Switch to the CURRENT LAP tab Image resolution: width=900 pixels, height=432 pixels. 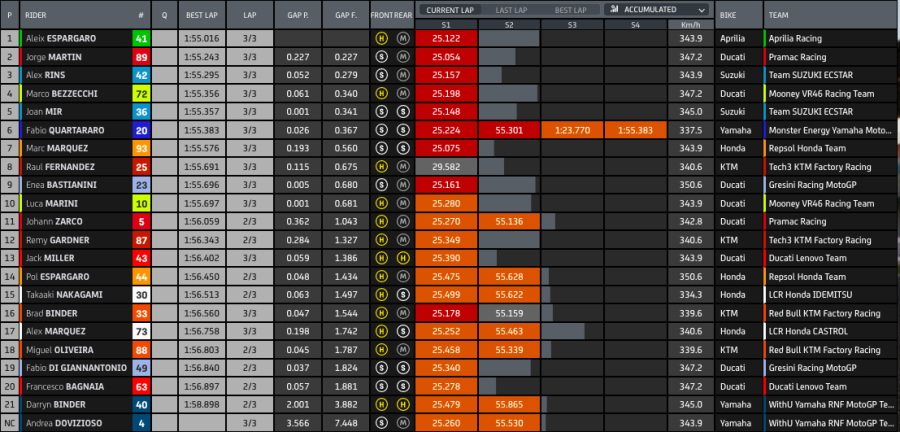(449, 10)
